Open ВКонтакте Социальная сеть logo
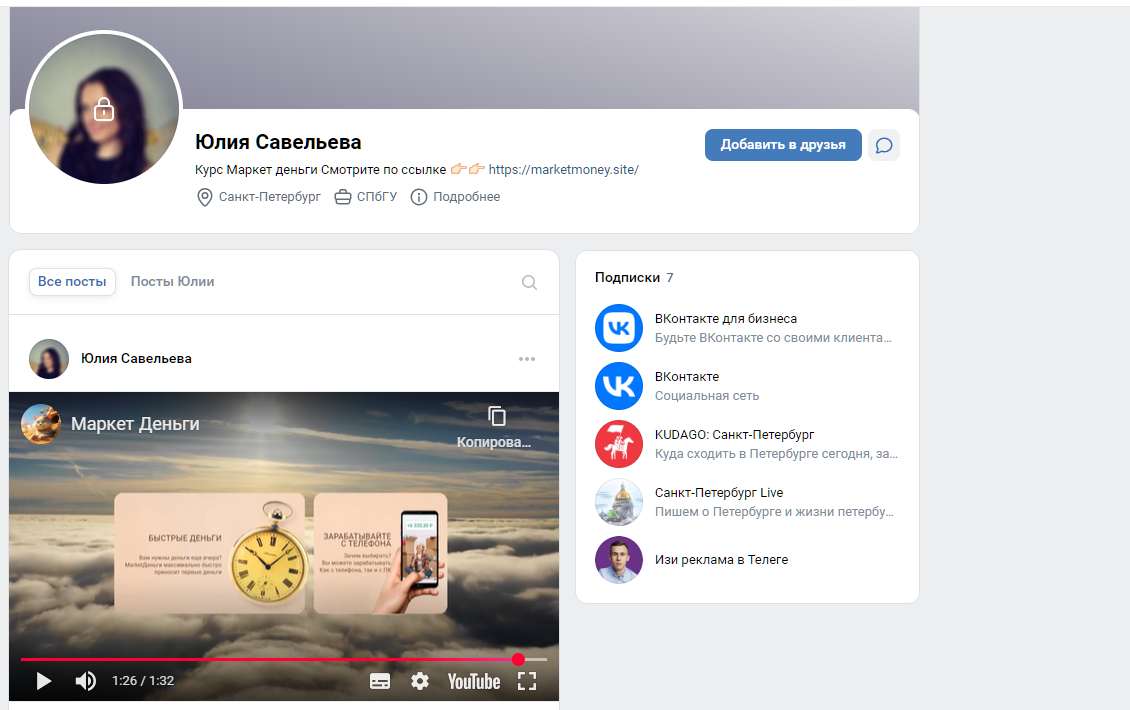The height and width of the screenshot is (710, 1130). [x=618, y=386]
